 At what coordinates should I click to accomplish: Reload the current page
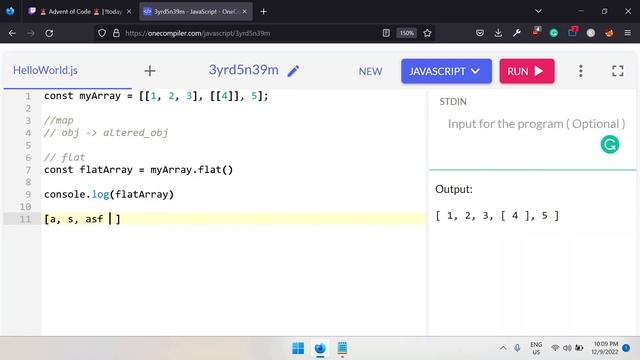(x=49, y=33)
